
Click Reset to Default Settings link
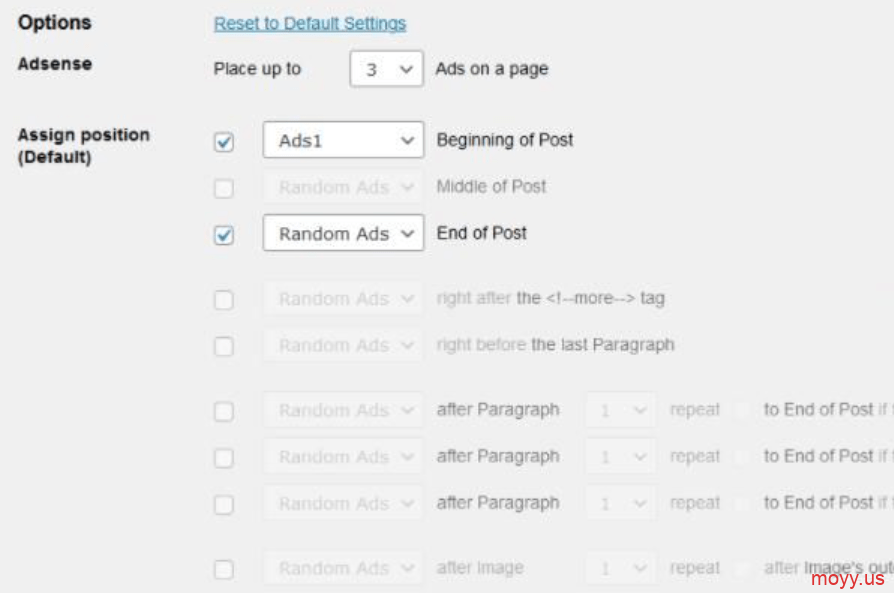310,23
